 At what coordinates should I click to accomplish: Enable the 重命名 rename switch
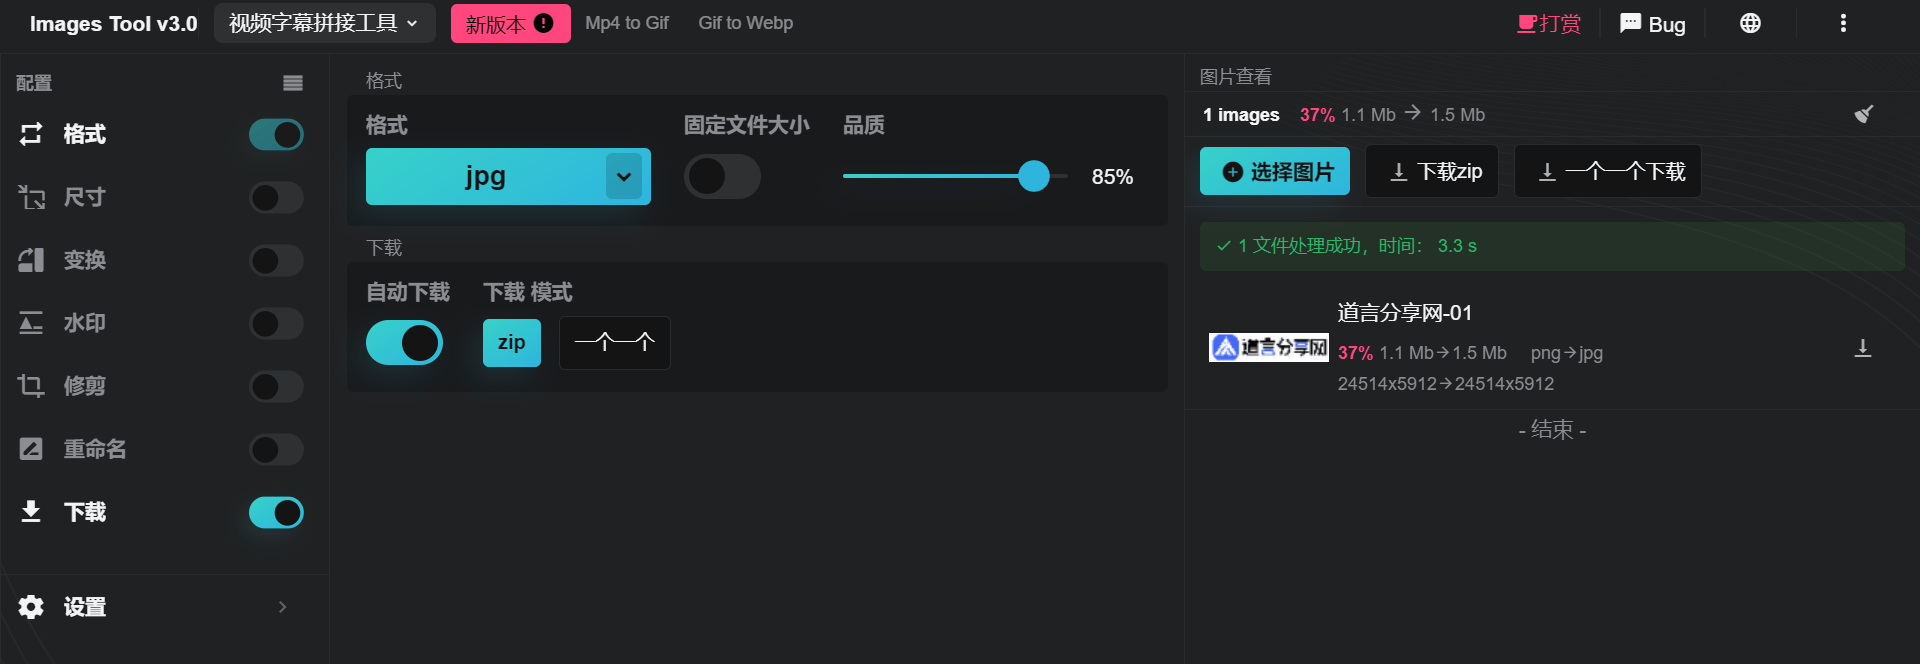click(x=276, y=449)
